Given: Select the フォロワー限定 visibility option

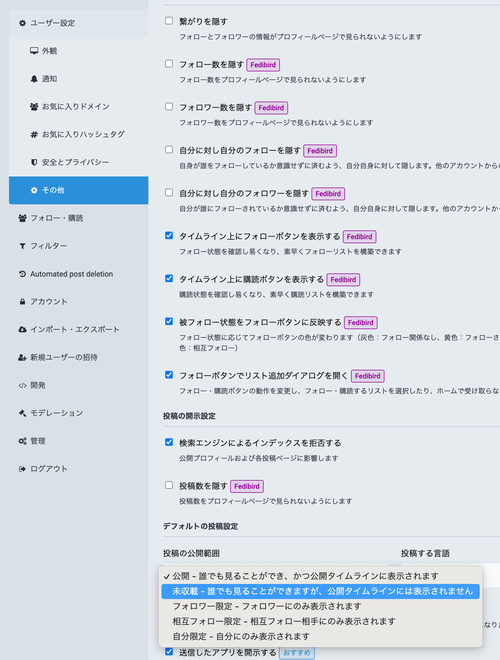Looking at the screenshot, I should (321, 607).
